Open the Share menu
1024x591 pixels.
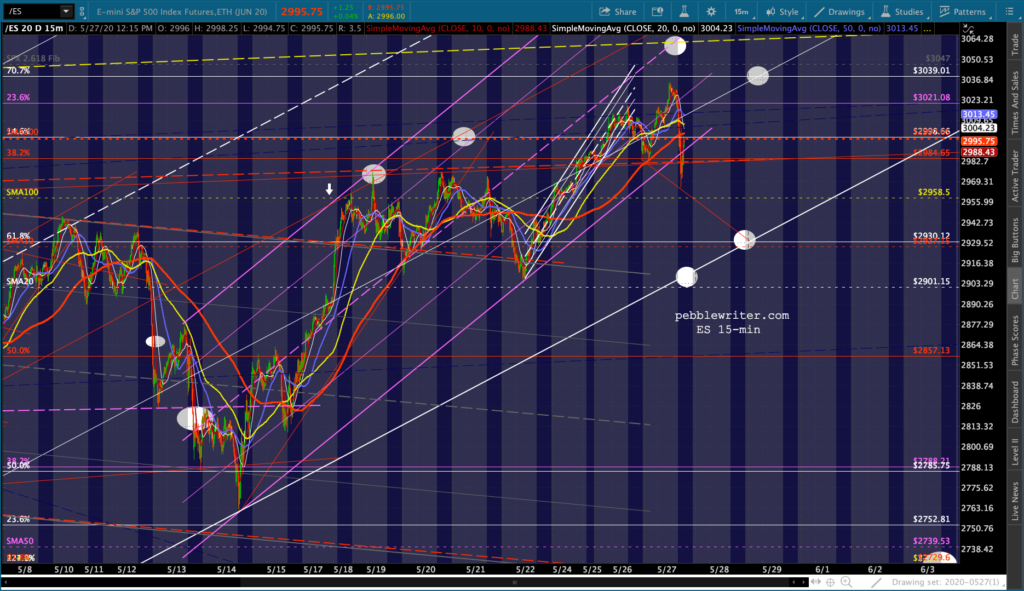618,12
